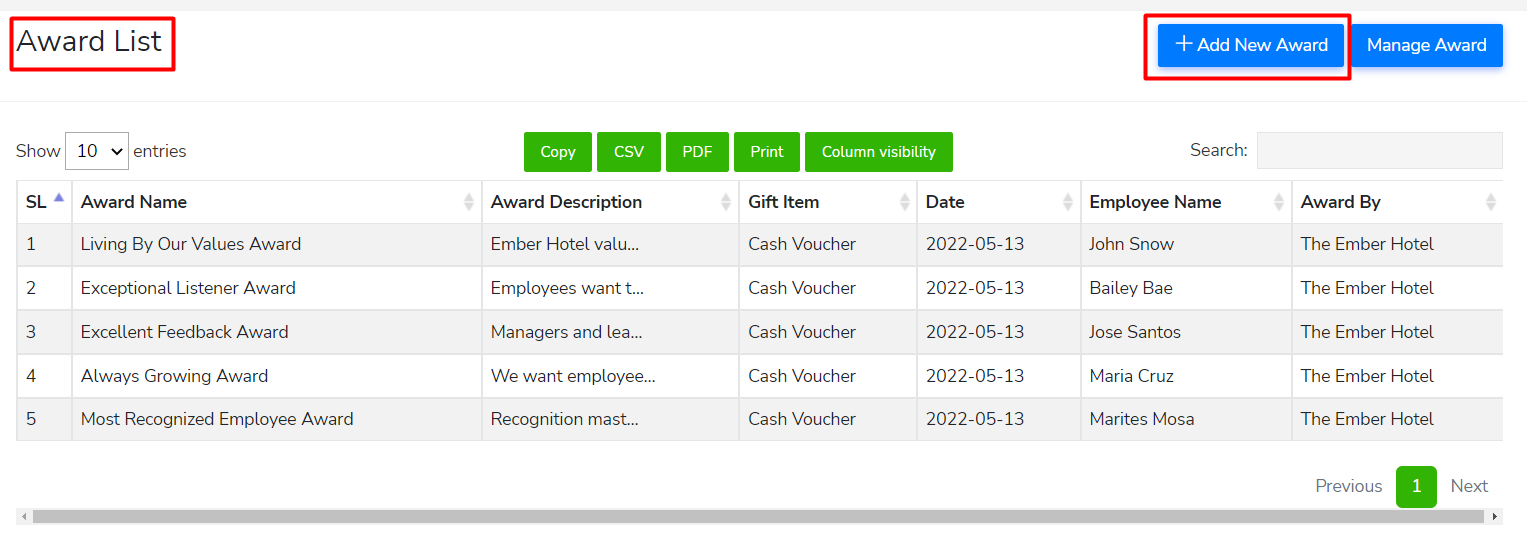Go to the Previous page

[x=1348, y=486]
